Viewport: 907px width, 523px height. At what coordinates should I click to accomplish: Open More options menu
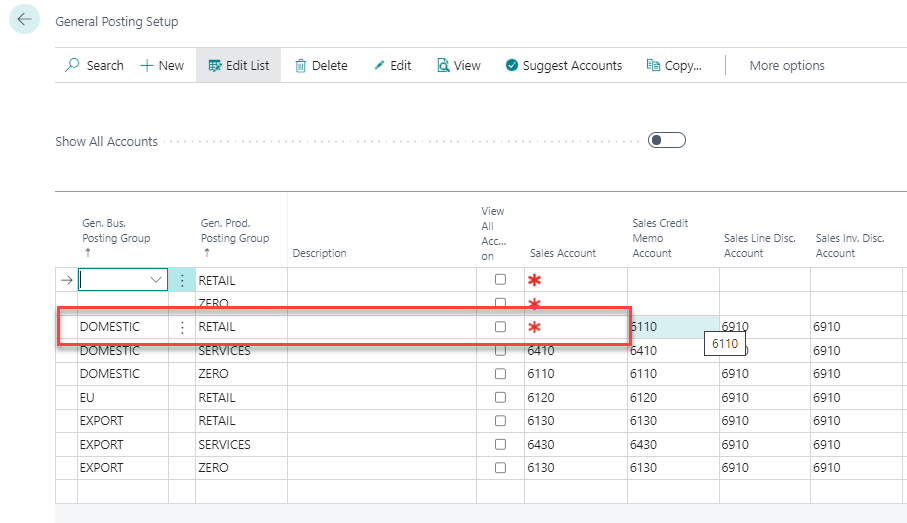point(787,65)
